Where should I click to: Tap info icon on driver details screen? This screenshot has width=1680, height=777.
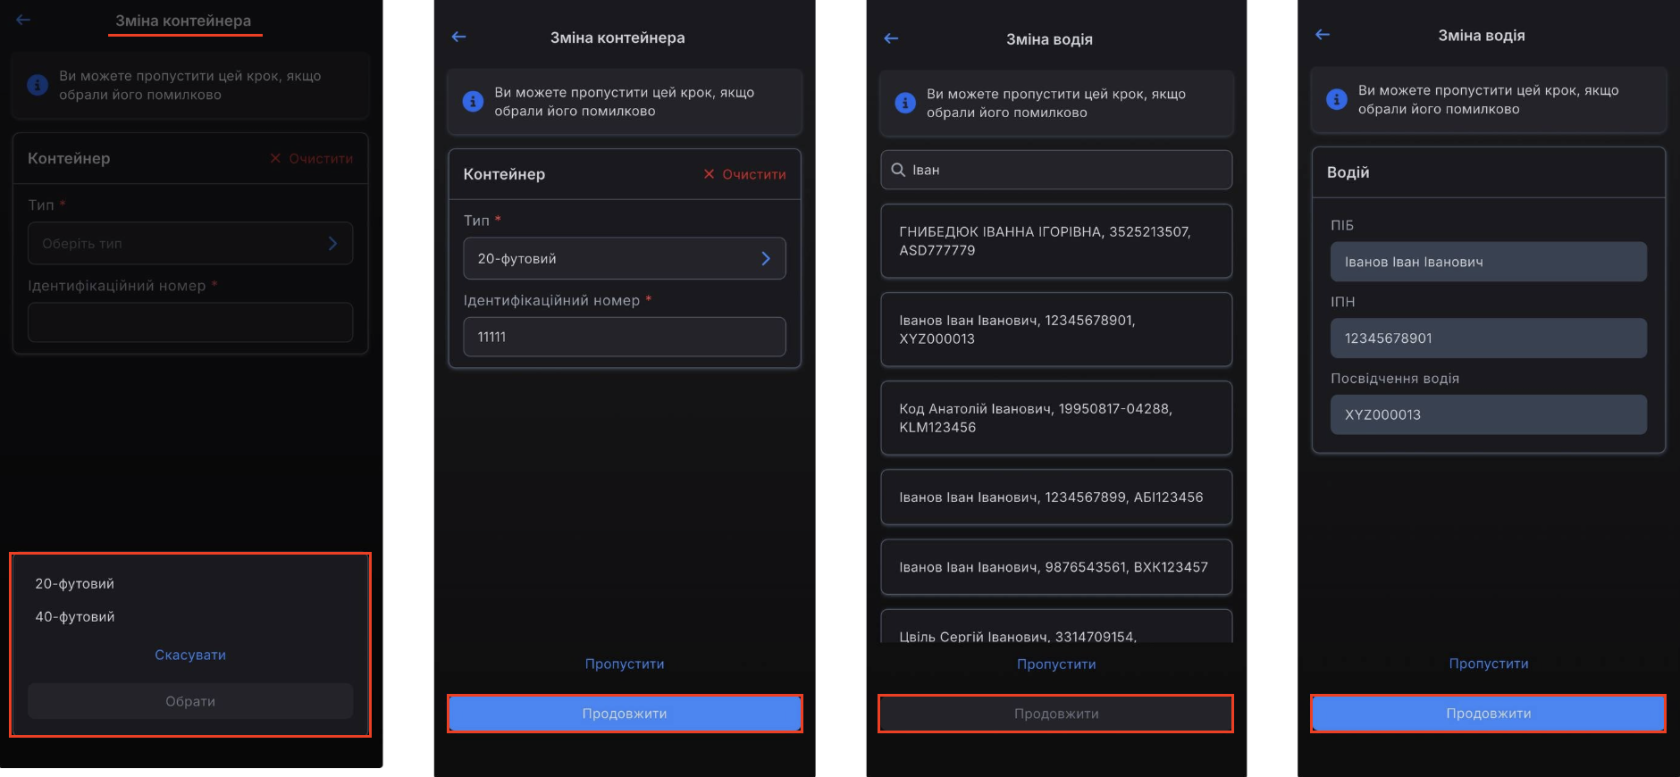pos(1336,99)
